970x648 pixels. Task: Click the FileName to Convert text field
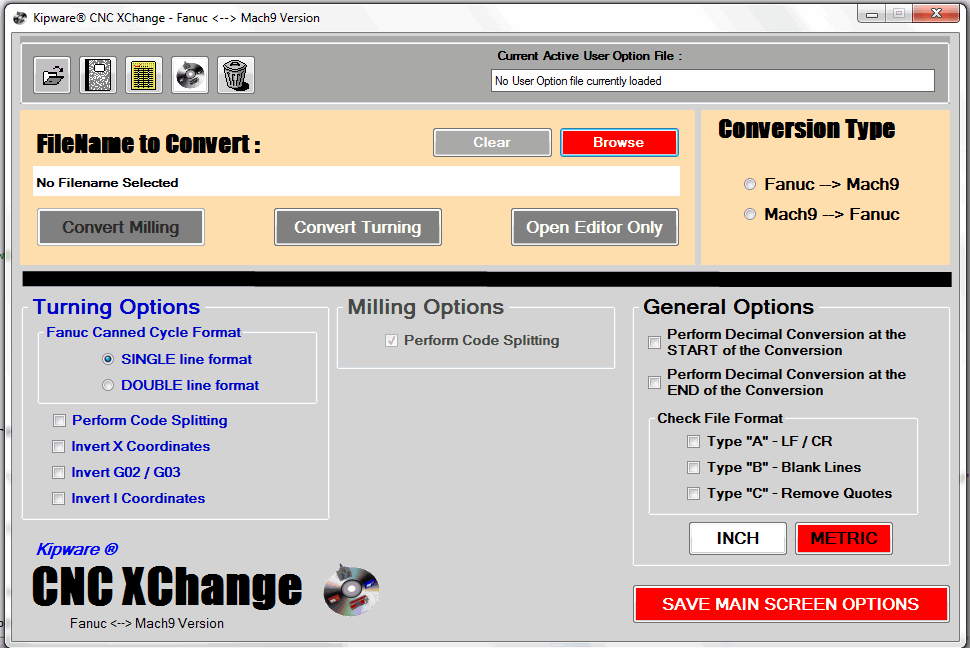[x=356, y=182]
